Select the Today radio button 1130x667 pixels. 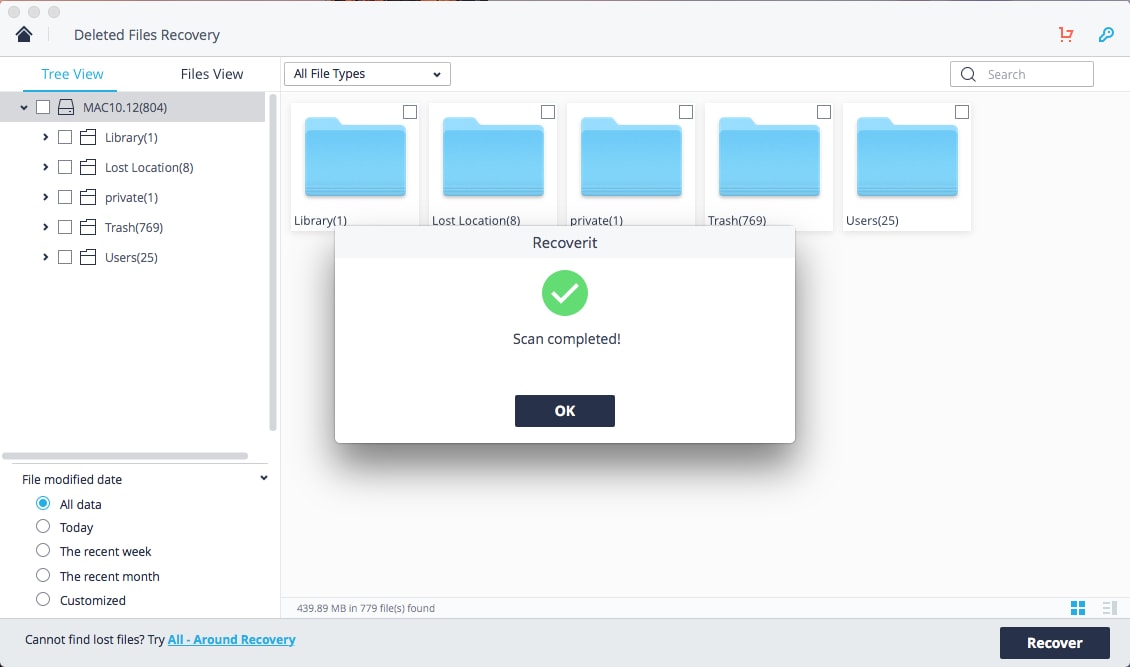click(x=43, y=527)
